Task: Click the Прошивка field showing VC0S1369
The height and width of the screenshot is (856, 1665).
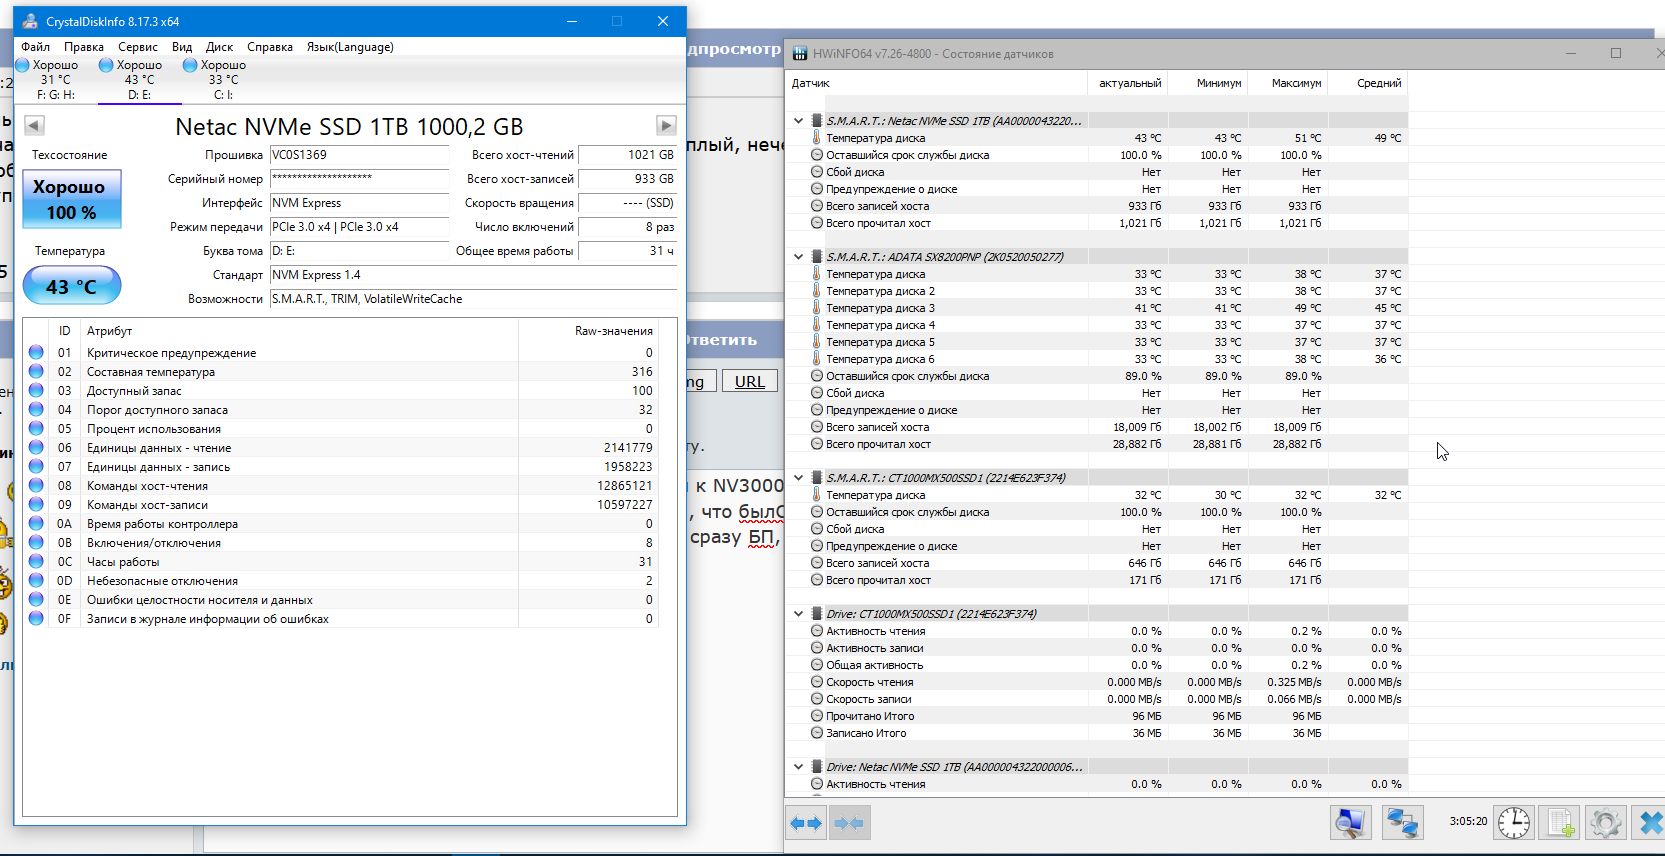Action: 359,155
